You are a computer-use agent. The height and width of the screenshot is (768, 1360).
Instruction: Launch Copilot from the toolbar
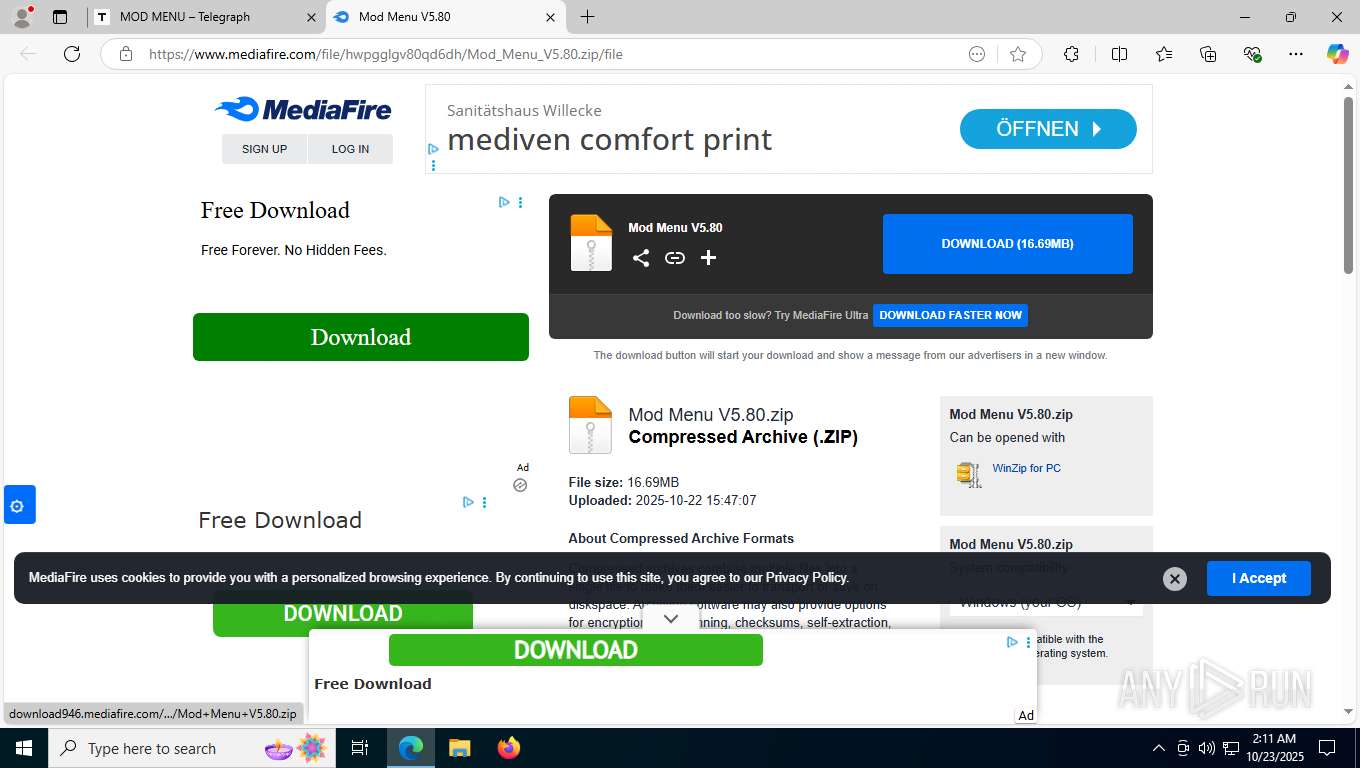tap(1337, 54)
